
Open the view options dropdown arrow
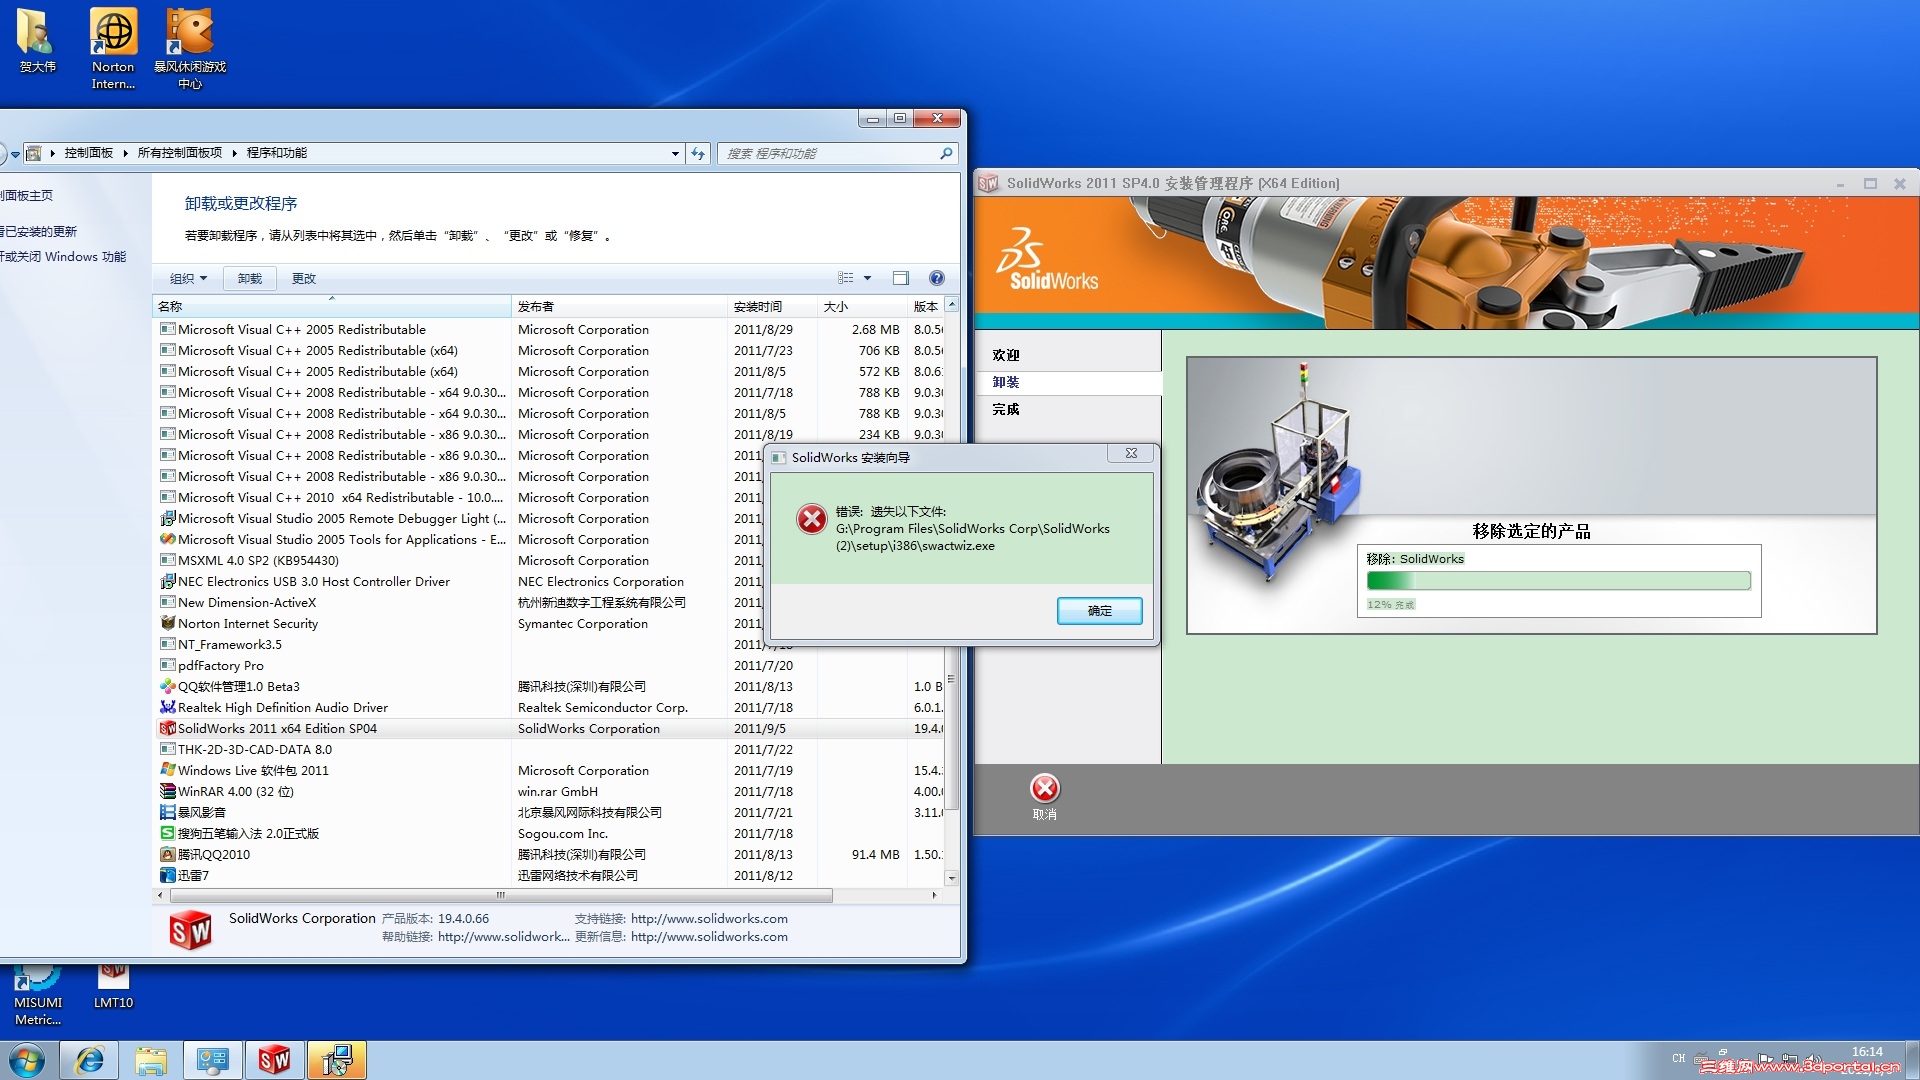[867, 278]
